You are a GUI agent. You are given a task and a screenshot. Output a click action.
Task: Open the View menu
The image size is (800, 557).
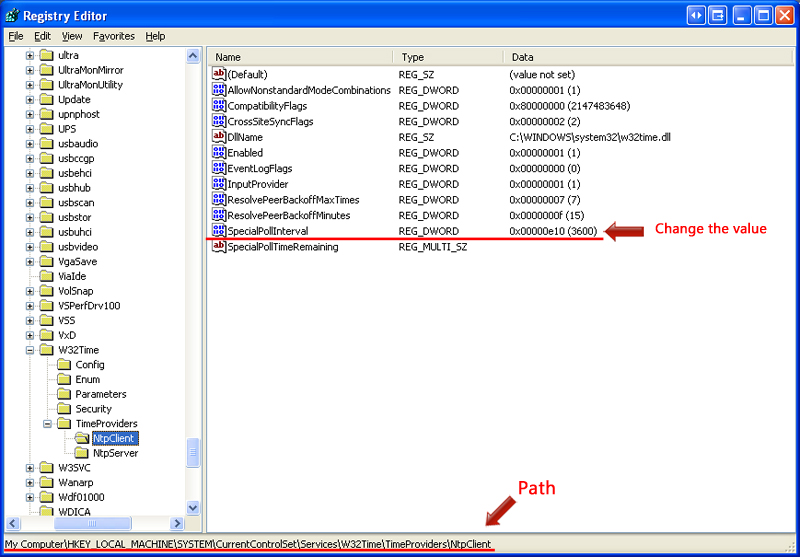click(72, 36)
